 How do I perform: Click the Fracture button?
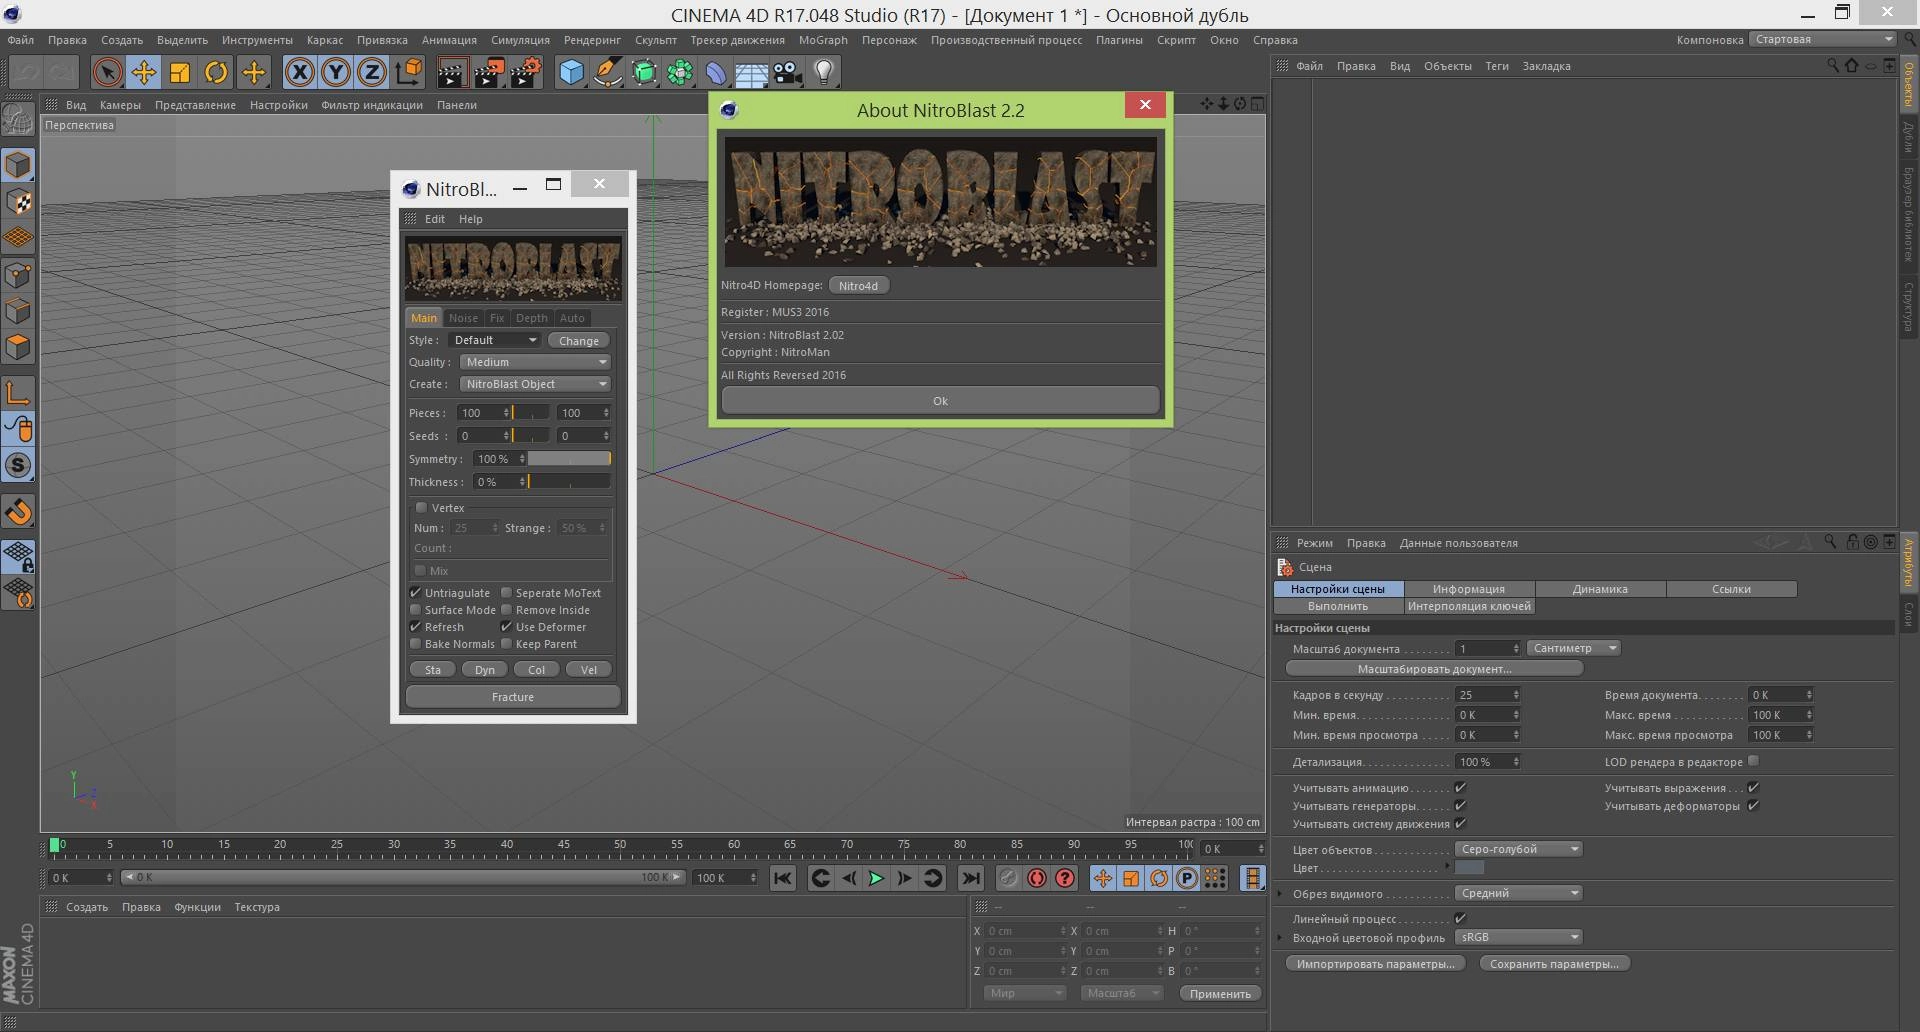coord(513,697)
